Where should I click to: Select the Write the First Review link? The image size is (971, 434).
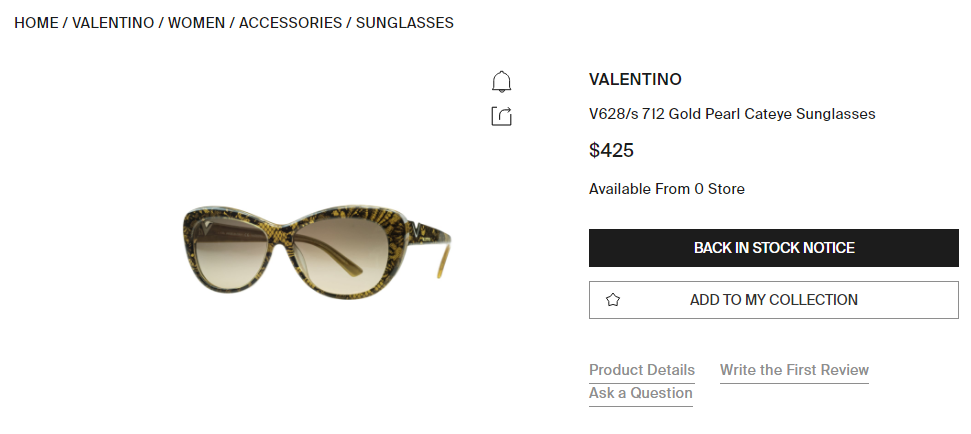click(794, 370)
